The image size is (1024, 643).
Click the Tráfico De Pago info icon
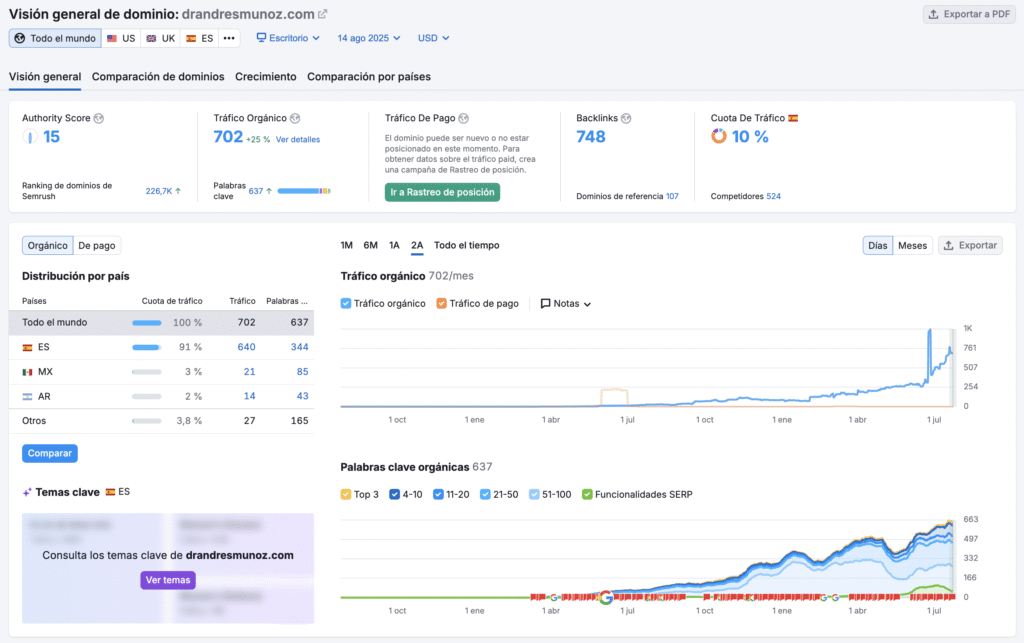point(464,118)
